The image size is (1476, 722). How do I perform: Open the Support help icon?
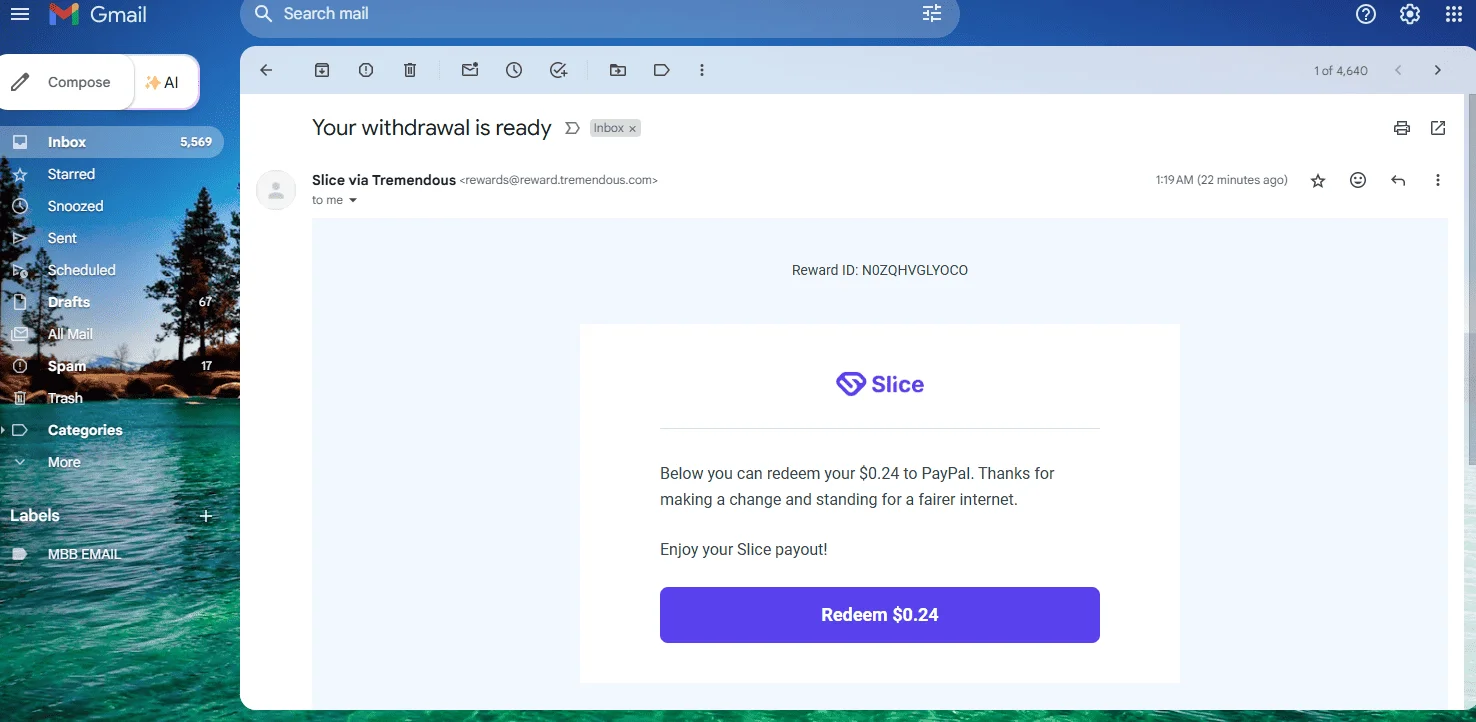coord(1365,14)
